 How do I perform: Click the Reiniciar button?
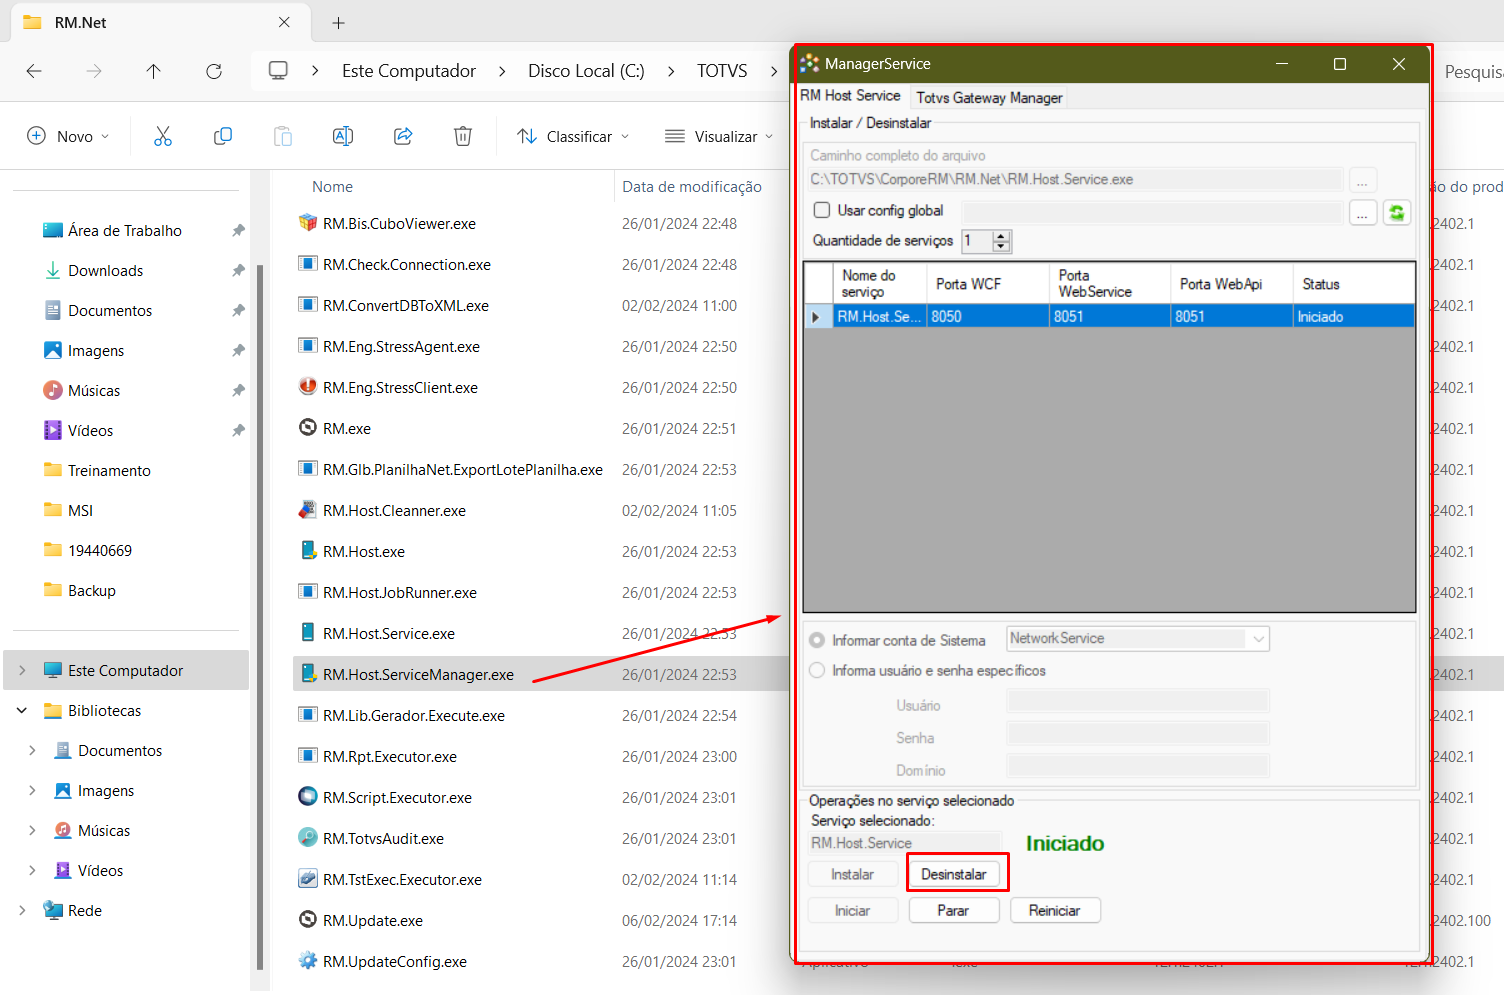coord(1054,910)
